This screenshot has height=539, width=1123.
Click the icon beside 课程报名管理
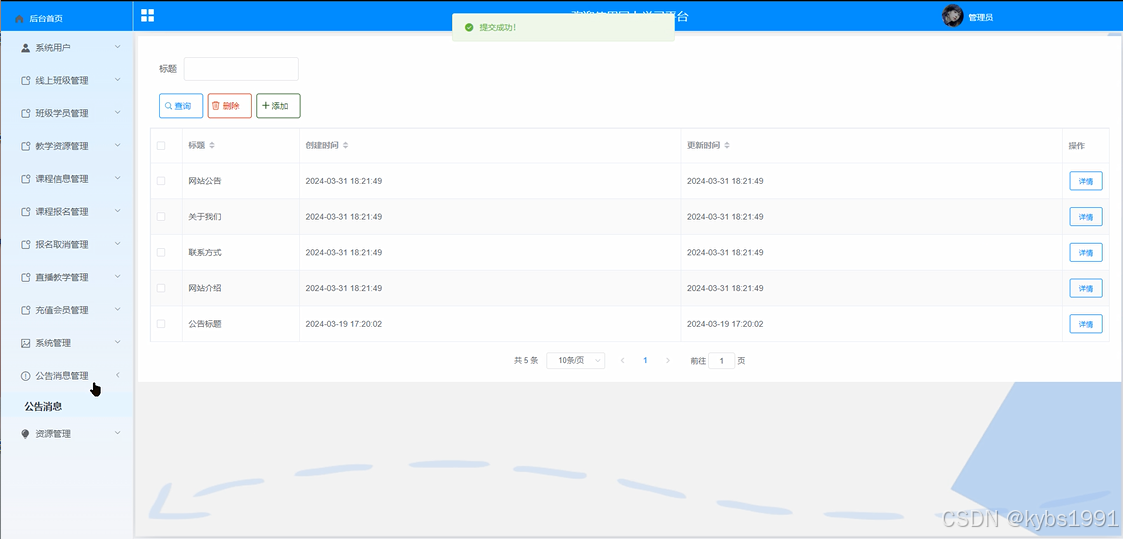[26, 212]
